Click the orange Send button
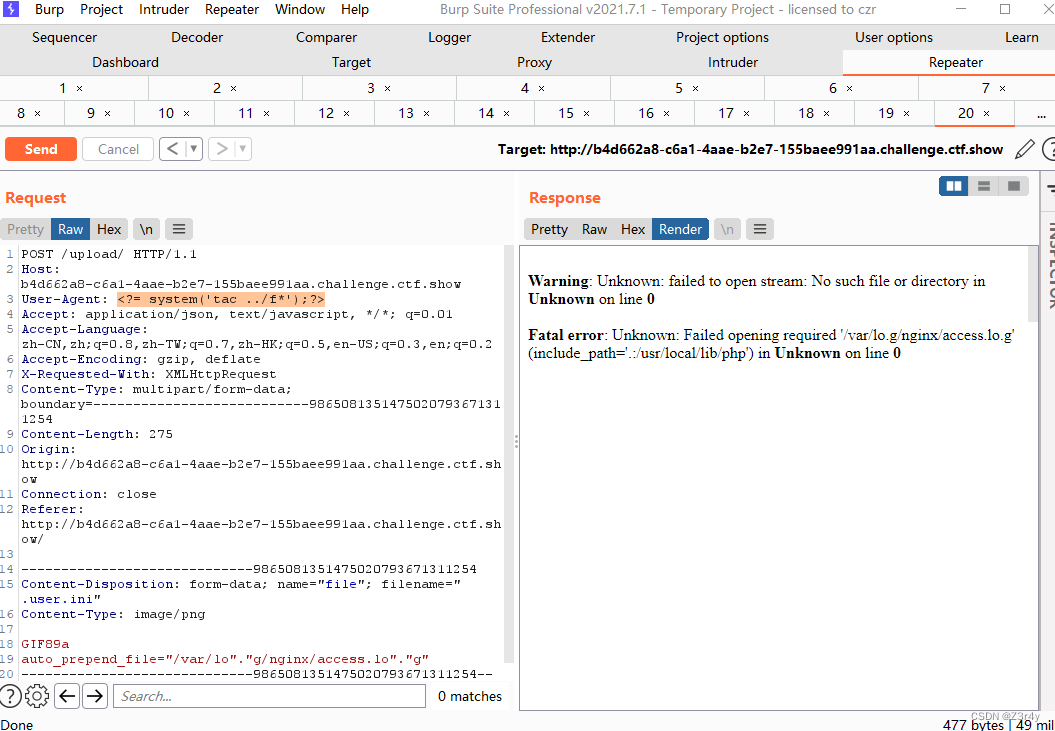The height and width of the screenshot is (731, 1055). [41, 149]
